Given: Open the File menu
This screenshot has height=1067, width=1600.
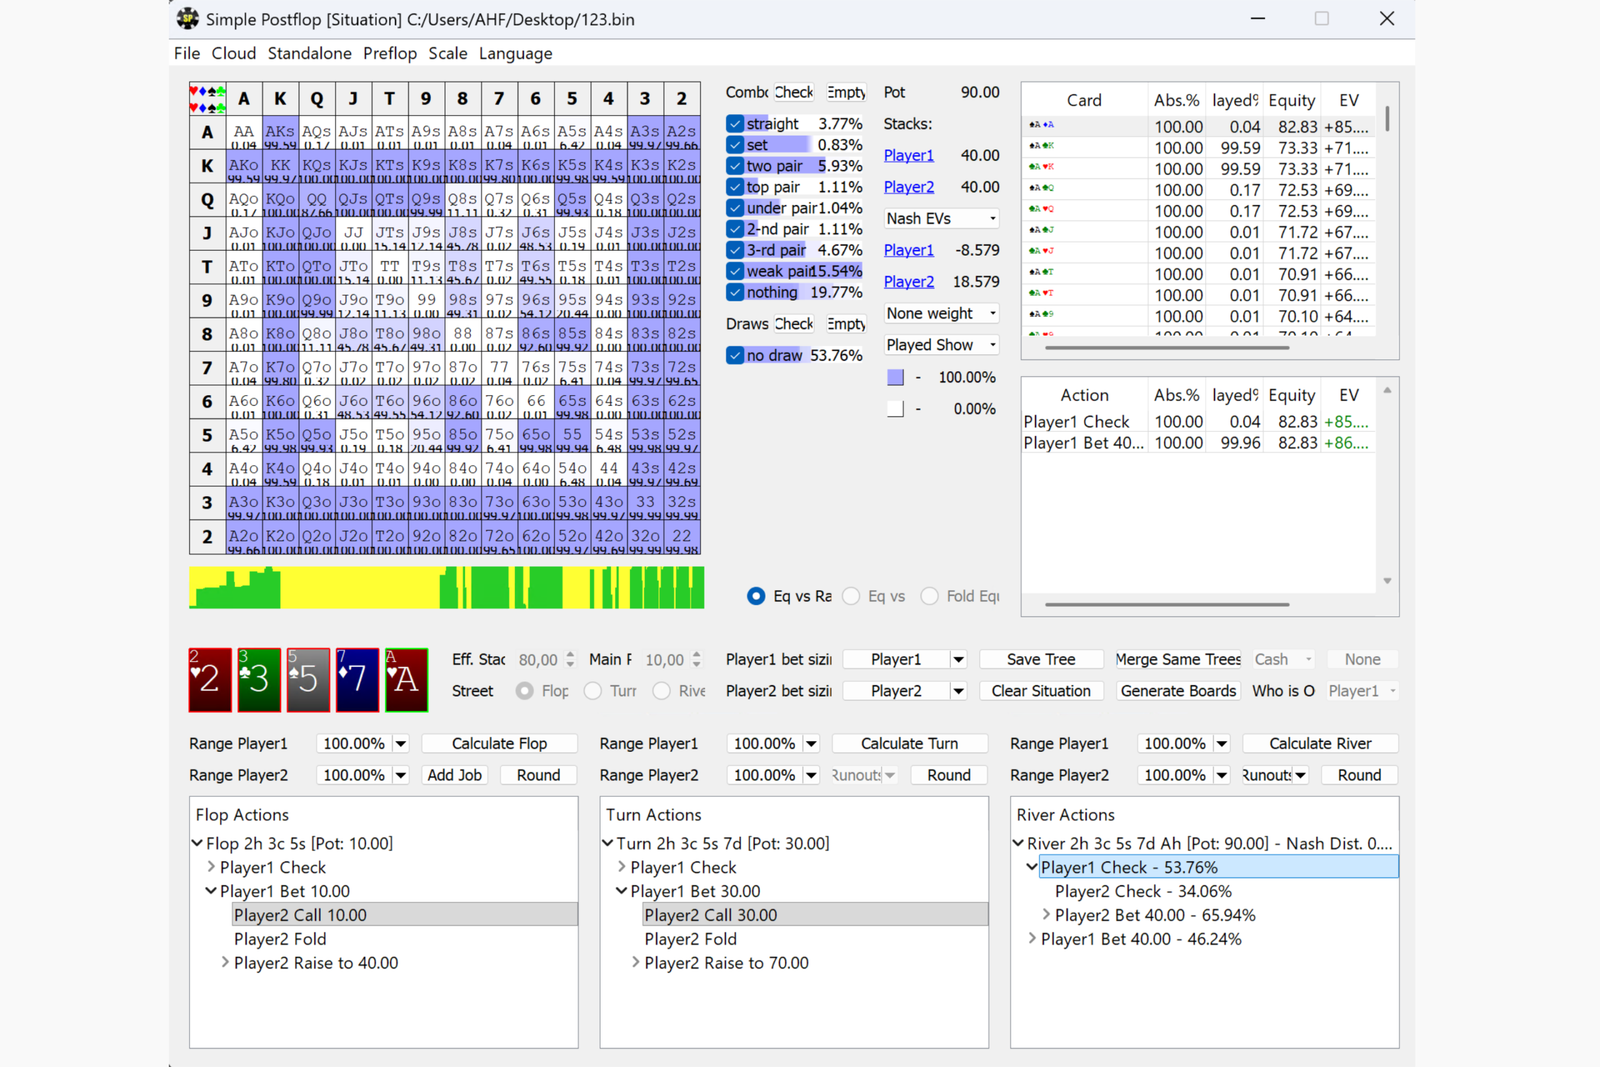Looking at the screenshot, I should click(187, 54).
